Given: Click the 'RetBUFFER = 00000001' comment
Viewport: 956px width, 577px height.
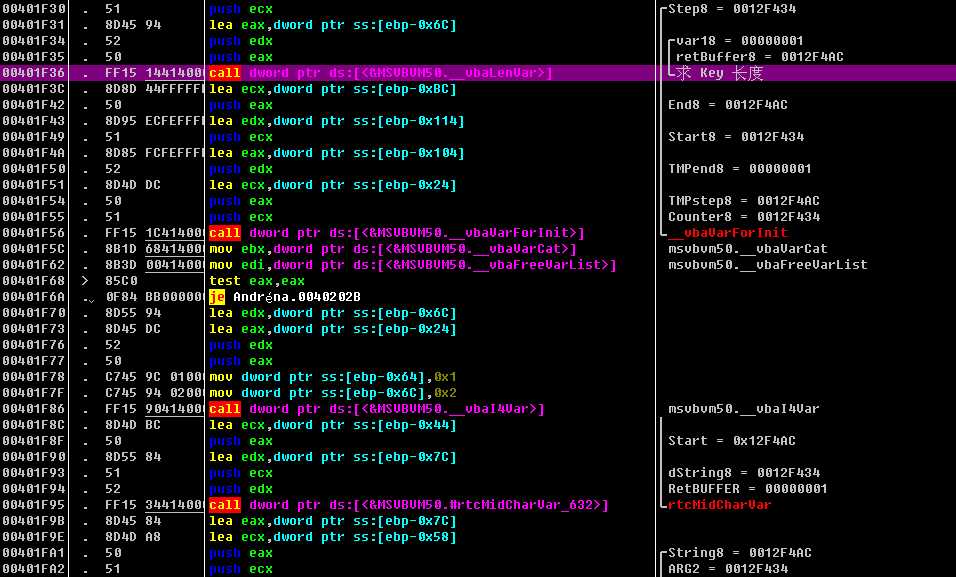Looking at the screenshot, I should point(747,489).
